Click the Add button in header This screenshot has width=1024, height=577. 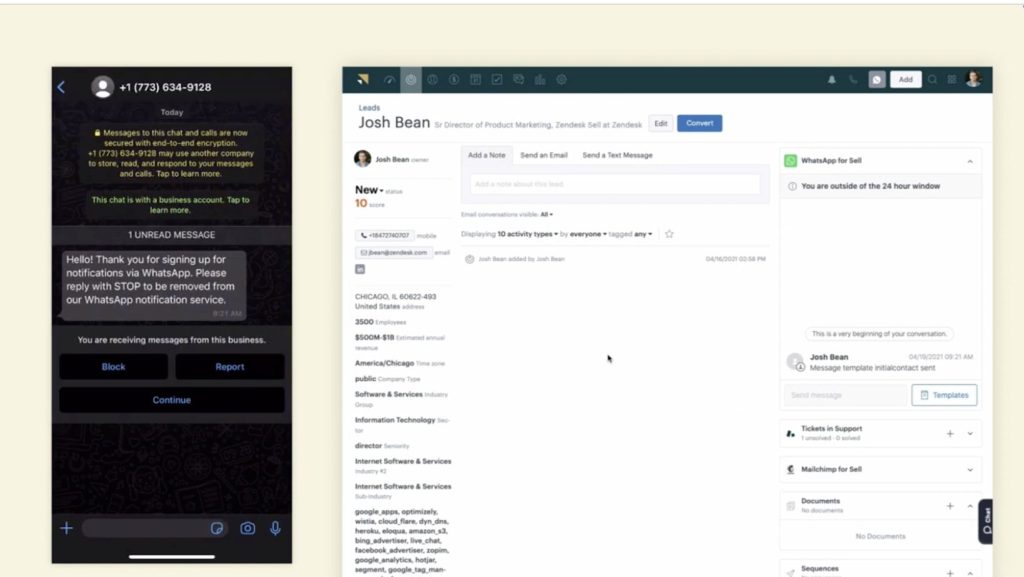[x=906, y=80]
